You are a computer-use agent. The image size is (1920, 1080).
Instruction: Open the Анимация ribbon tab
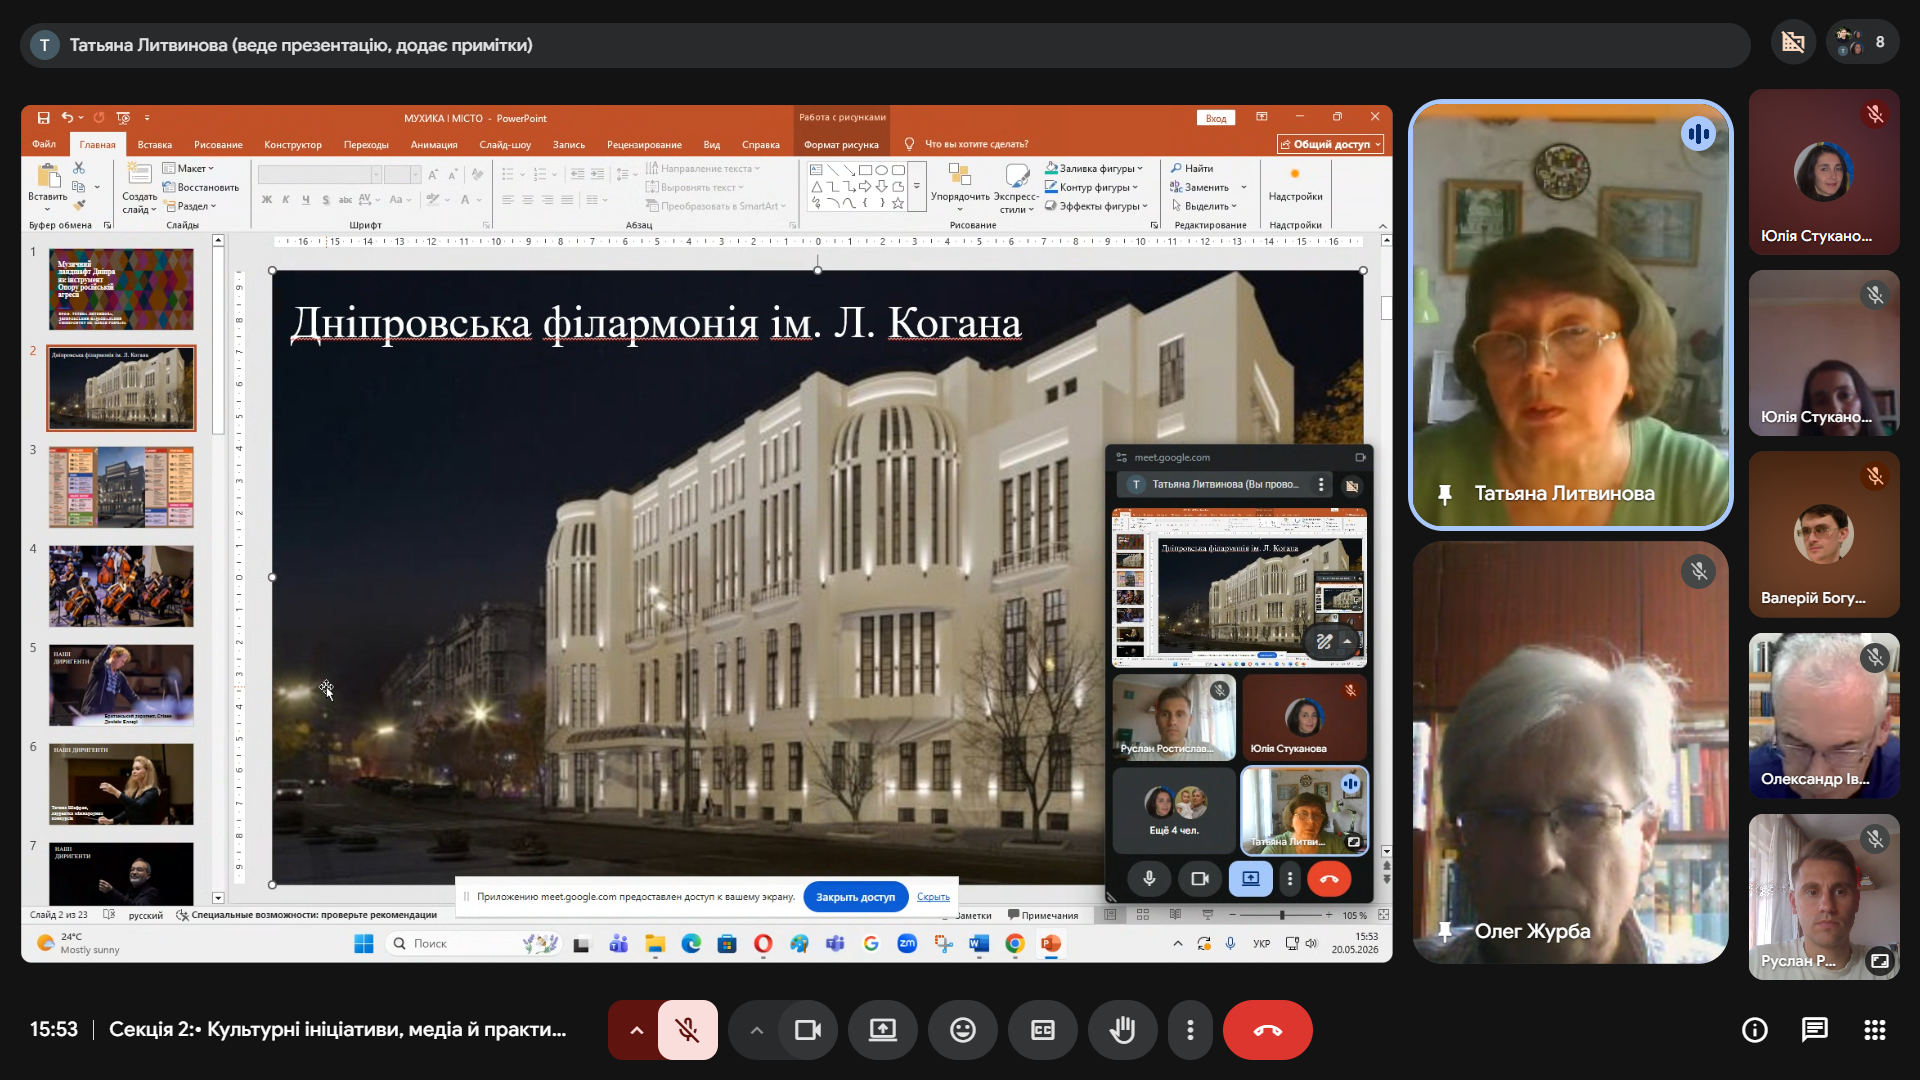433,145
